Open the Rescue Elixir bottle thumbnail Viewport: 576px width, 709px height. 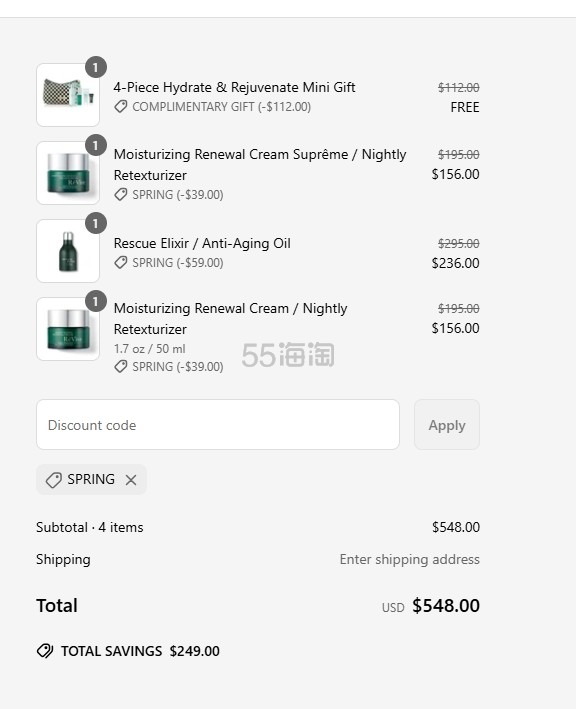[x=68, y=251]
